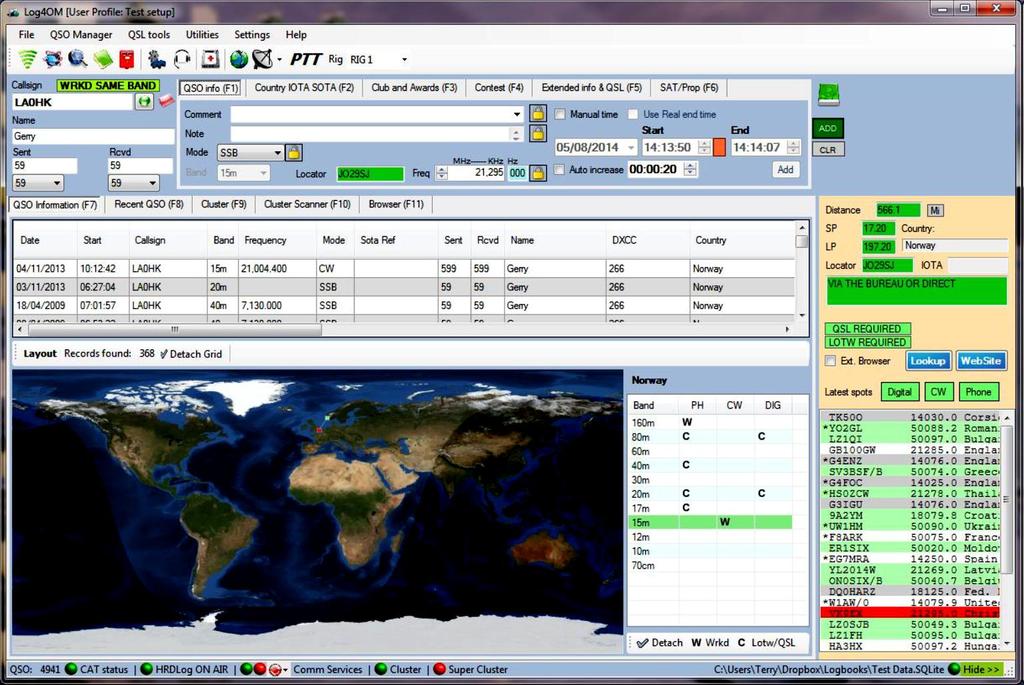
Task: Filter latest spots by Digital
Action: tap(899, 392)
